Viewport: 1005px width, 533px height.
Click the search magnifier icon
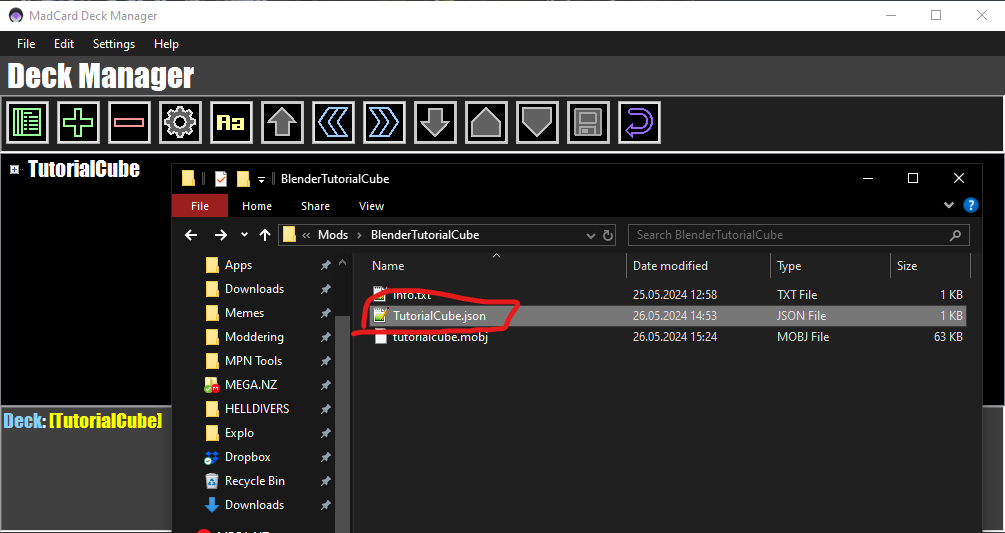click(x=955, y=235)
